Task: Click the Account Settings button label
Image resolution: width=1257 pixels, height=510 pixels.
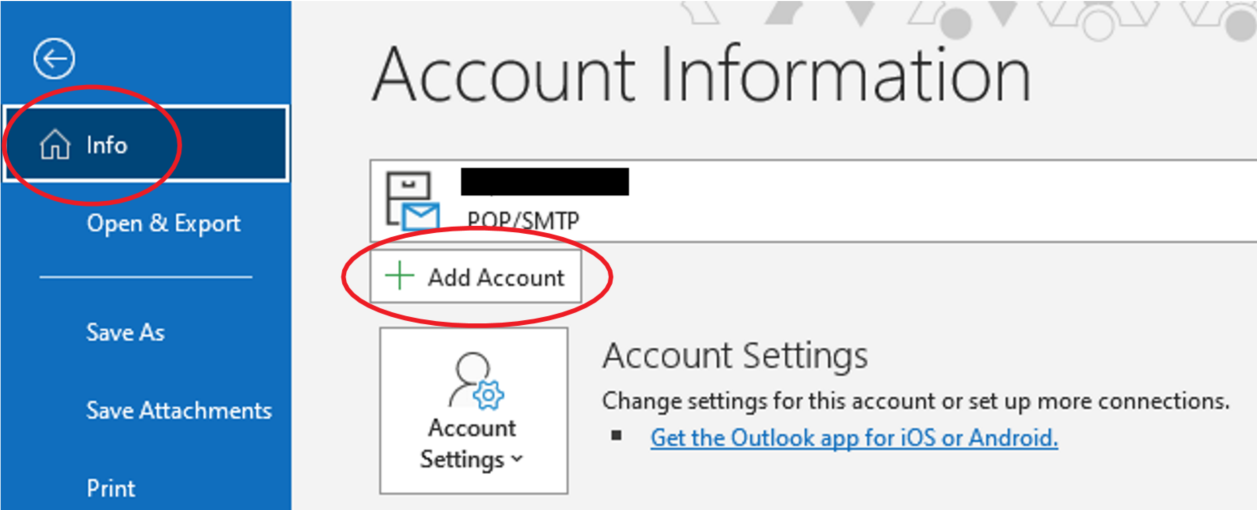Action: (472, 443)
